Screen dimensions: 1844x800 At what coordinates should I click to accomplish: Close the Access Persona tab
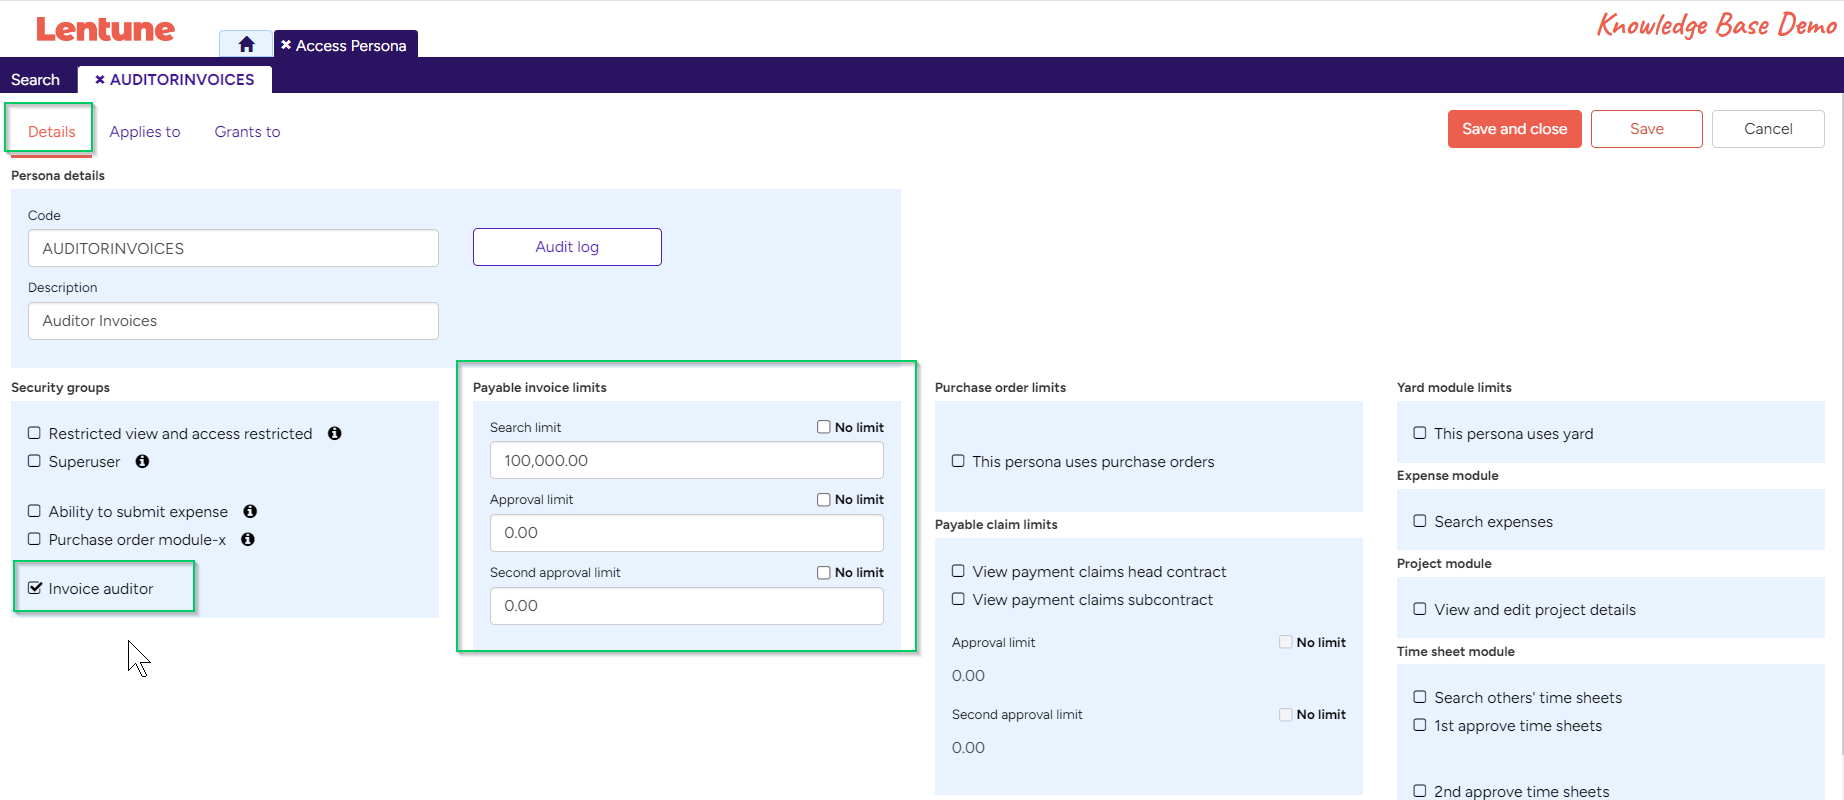click(x=286, y=45)
